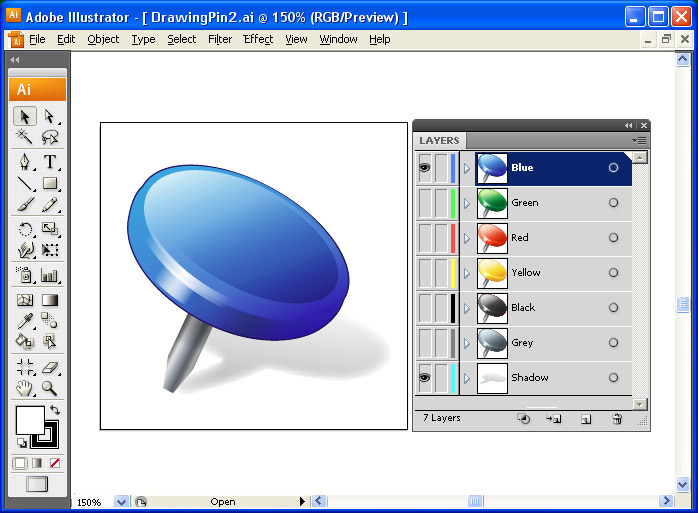
Task: Select the Type tool
Action: tap(49, 162)
